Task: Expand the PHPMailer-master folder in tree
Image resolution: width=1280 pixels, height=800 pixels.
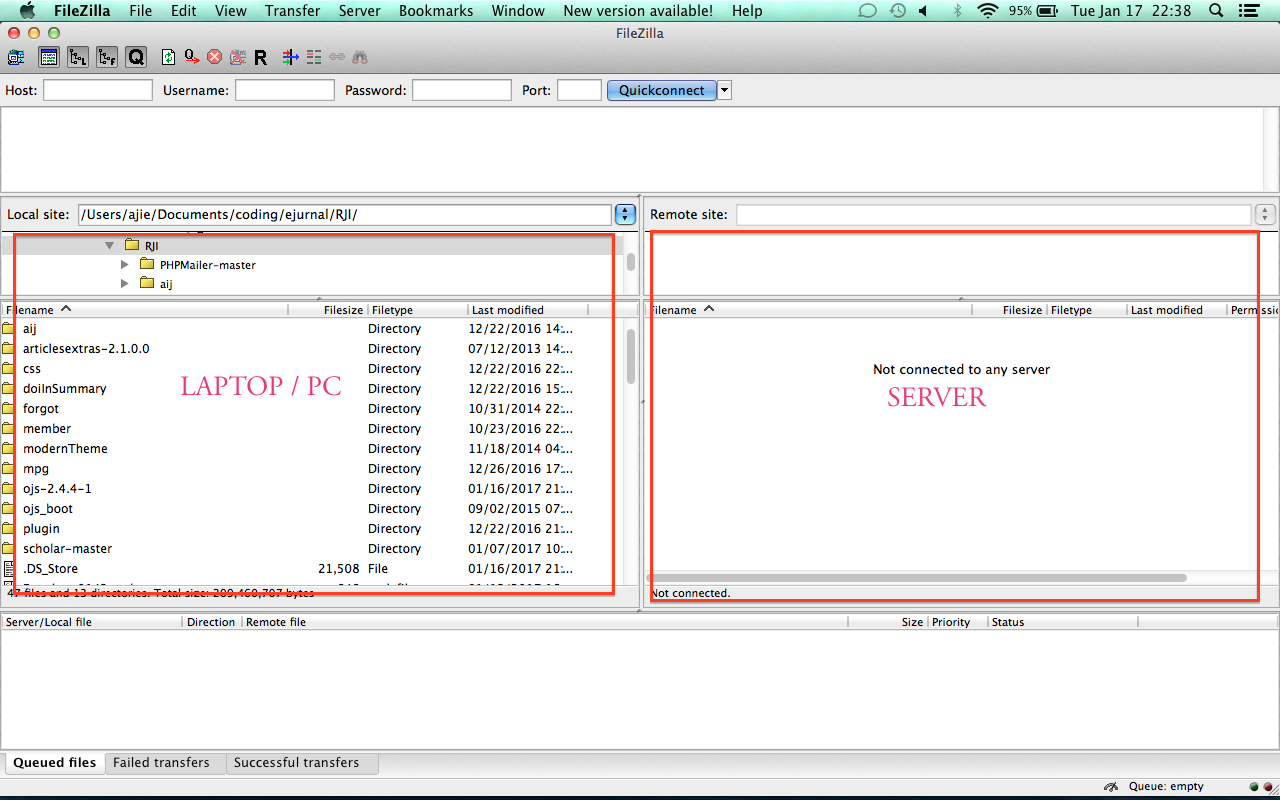Action: point(125,265)
